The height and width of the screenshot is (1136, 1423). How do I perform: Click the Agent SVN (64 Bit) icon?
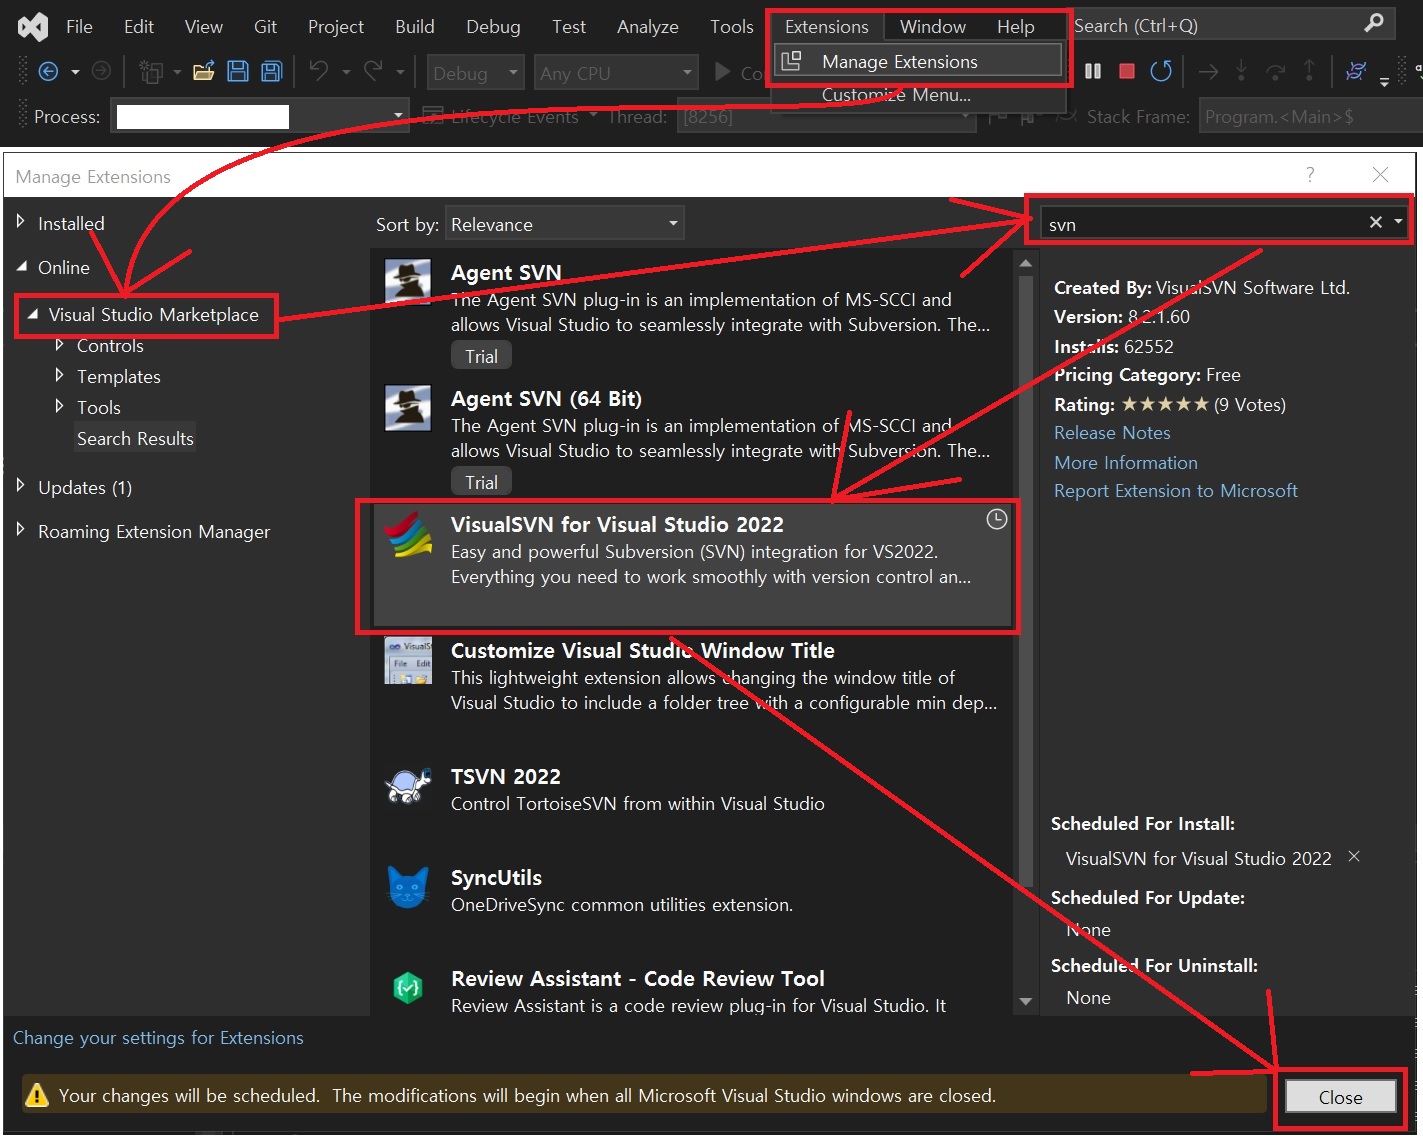[x=408, y=408]
